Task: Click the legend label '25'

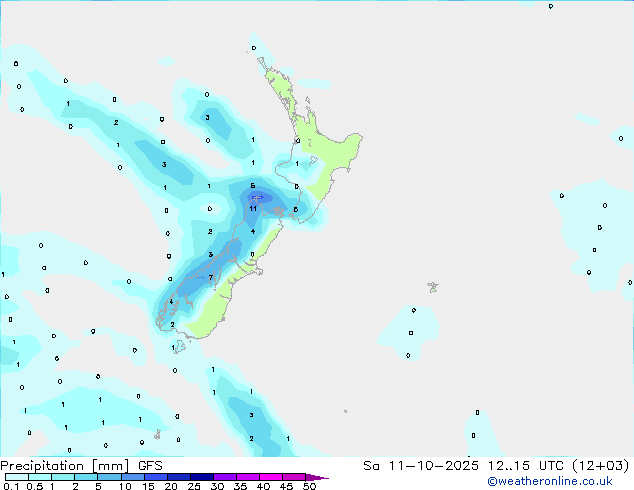Action: point(194,486)
